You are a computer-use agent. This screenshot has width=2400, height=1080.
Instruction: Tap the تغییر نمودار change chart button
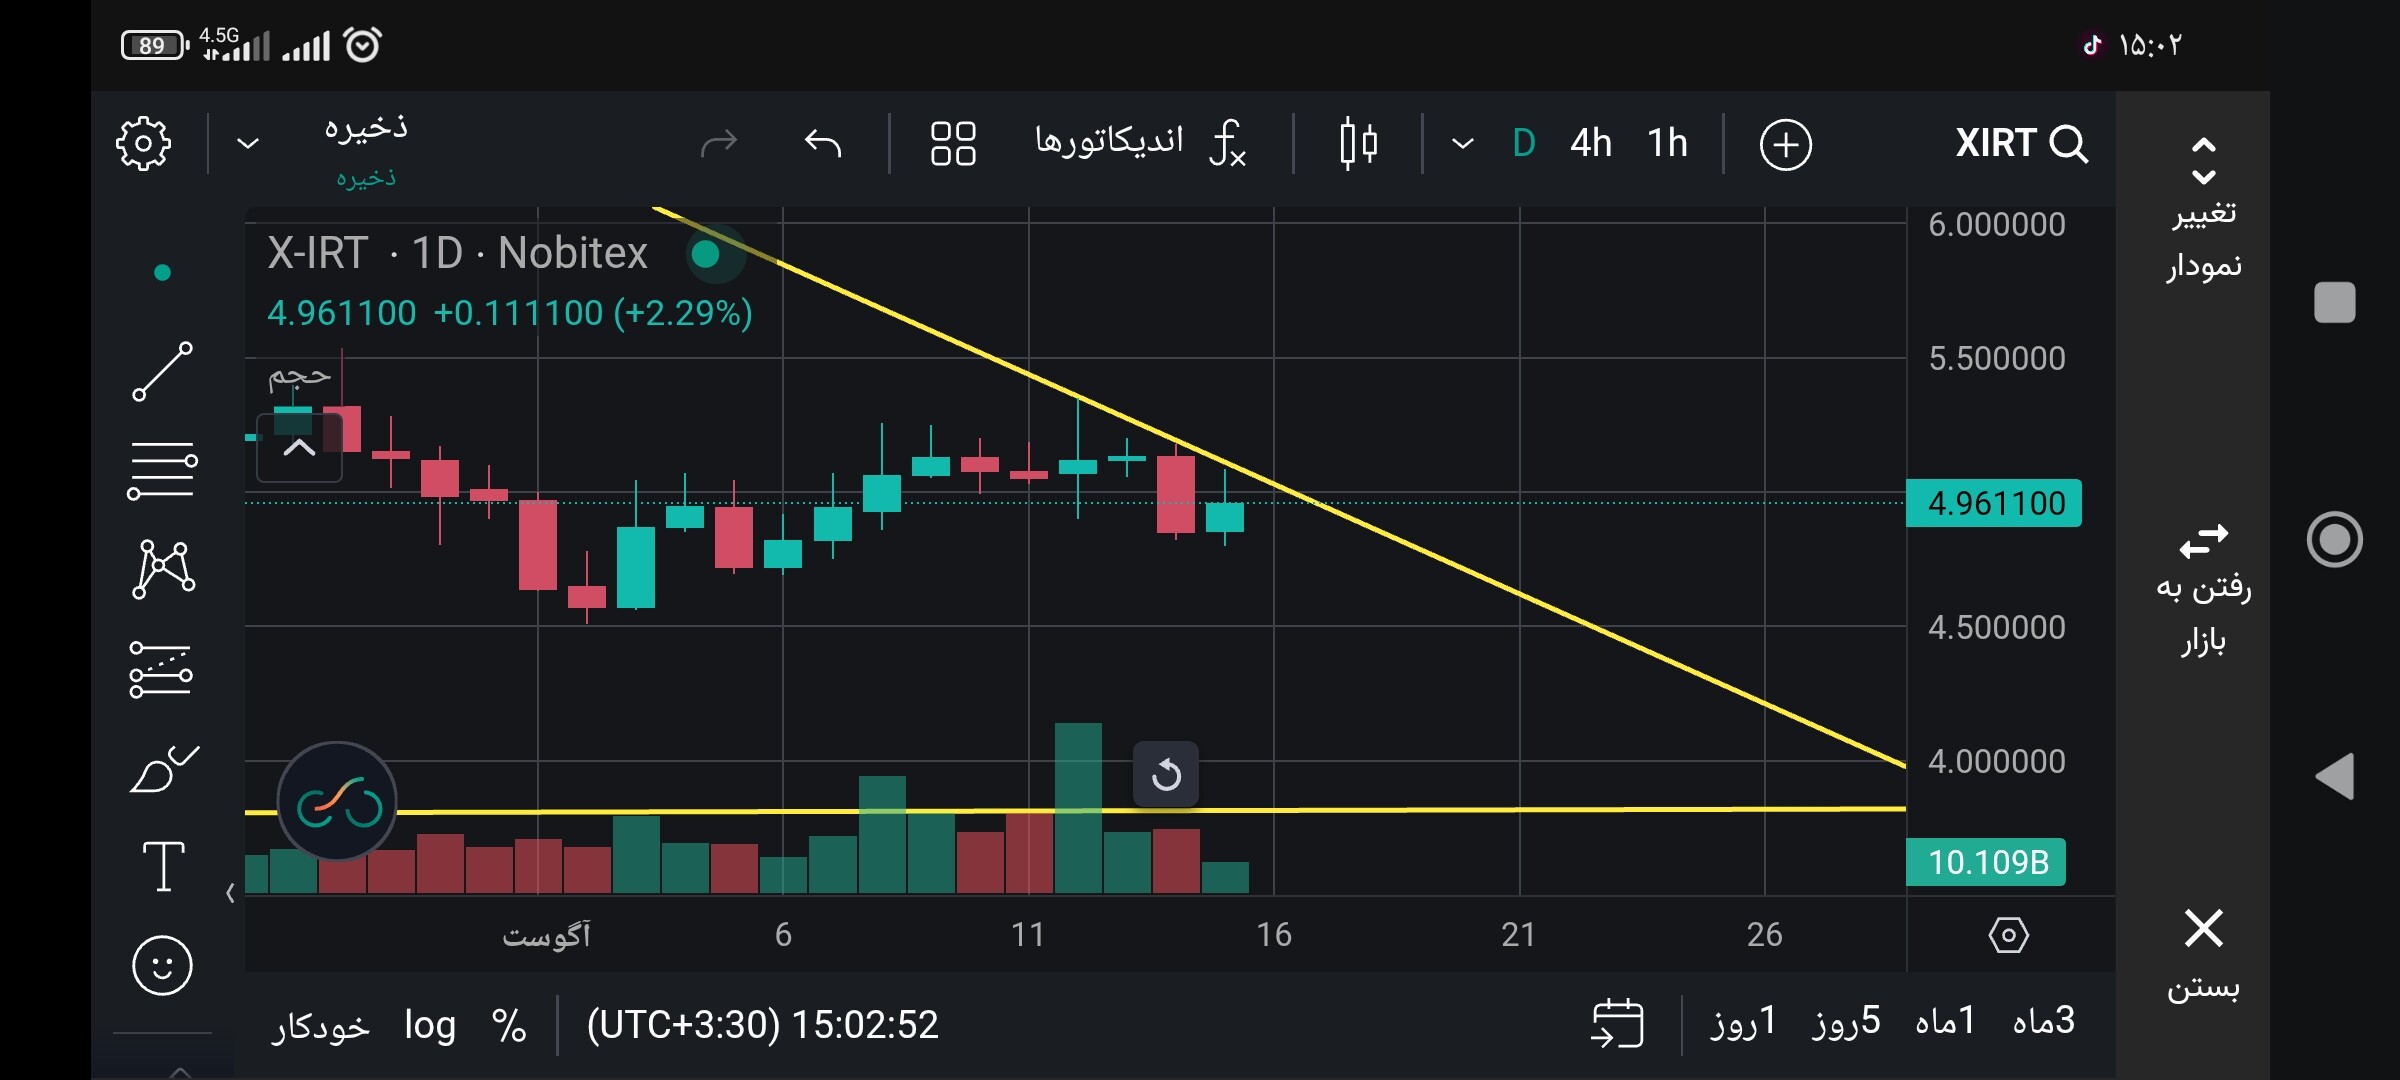tap(2203, 210)
